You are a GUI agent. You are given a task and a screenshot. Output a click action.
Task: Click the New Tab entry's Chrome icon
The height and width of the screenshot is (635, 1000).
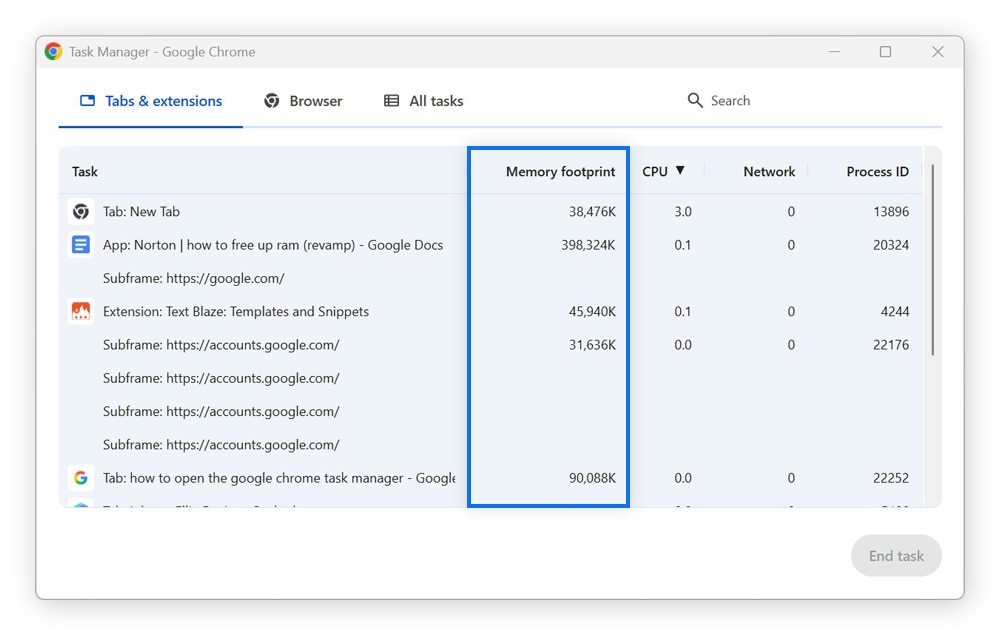tap(81, 211)
